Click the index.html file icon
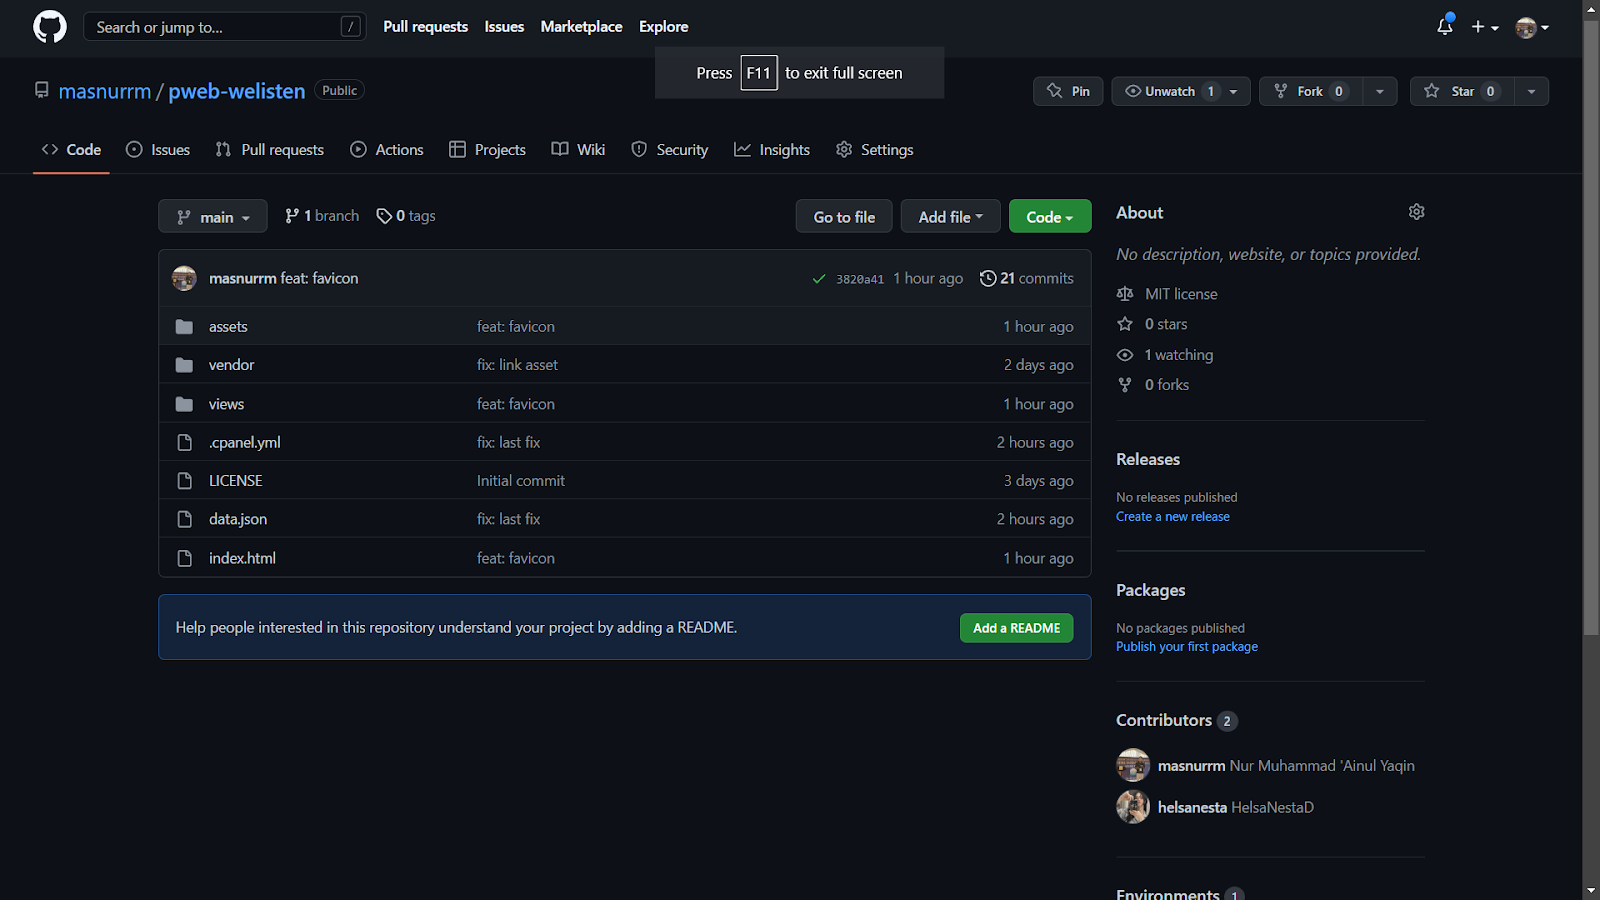Screen dimensions: 1600x900 184,558
